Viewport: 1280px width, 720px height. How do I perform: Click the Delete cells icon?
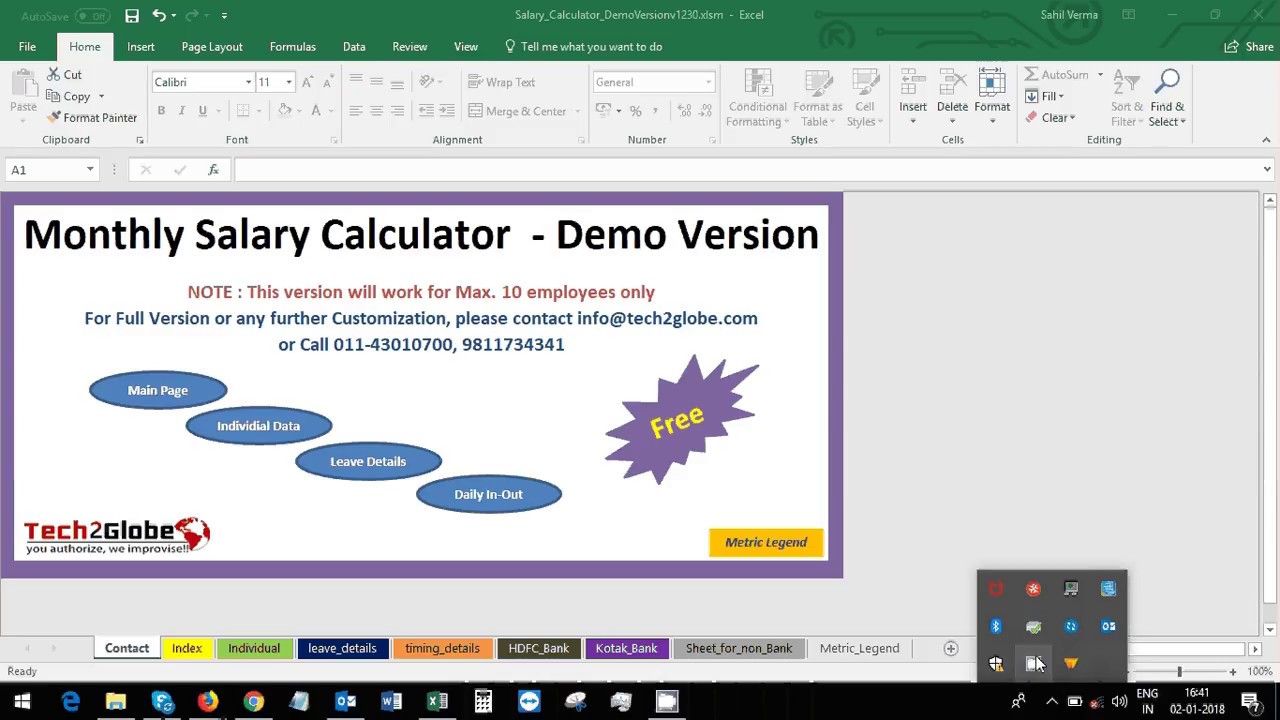(952, 84)
